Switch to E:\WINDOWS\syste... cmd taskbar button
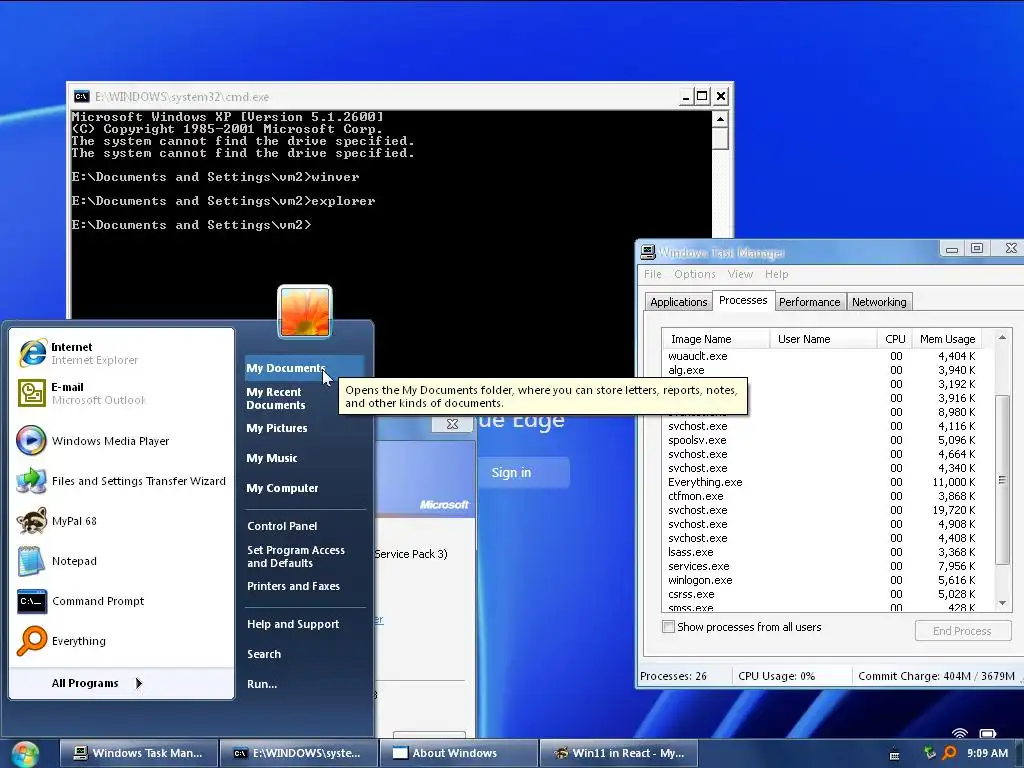 coord(298,753)
